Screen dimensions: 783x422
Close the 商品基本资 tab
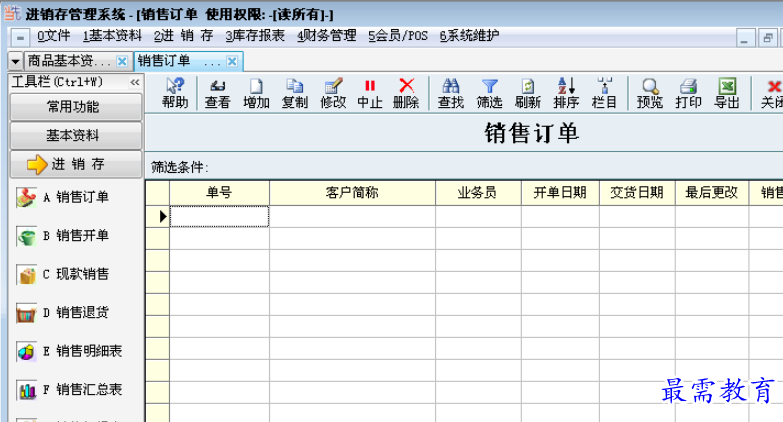[x=122, y=61]
